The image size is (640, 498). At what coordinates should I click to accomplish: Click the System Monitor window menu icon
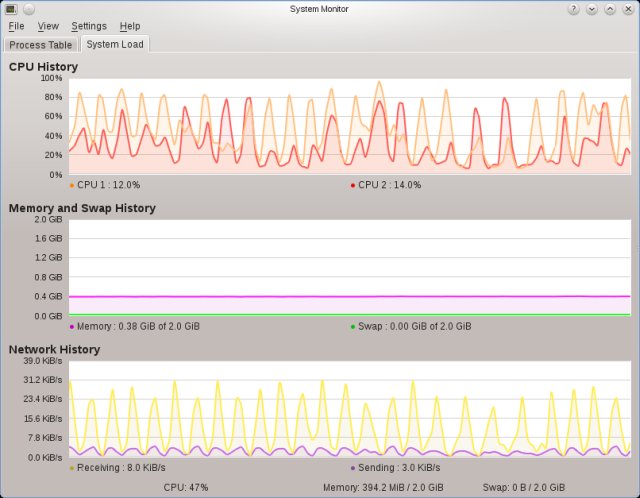(11, 9)
